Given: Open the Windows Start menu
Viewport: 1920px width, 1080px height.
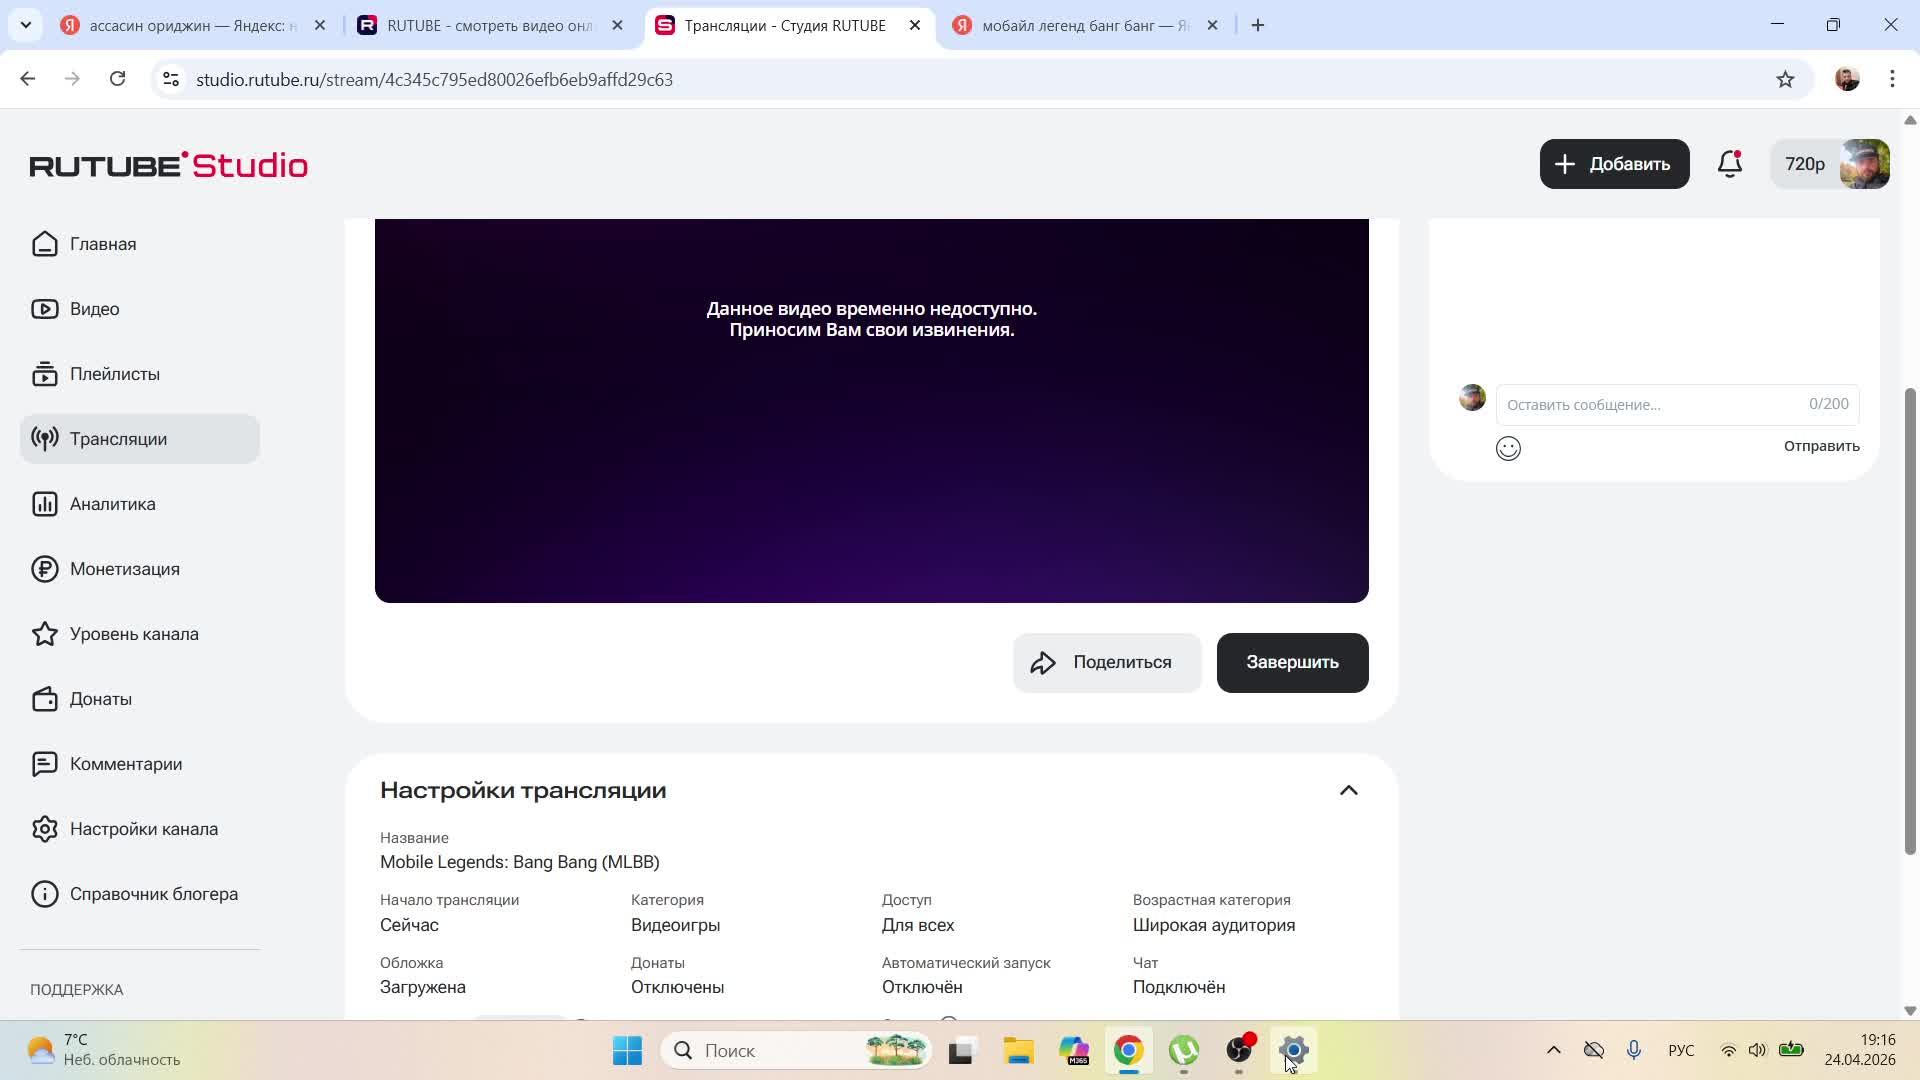Looking at the screenshot, I should coord(627,1051).
